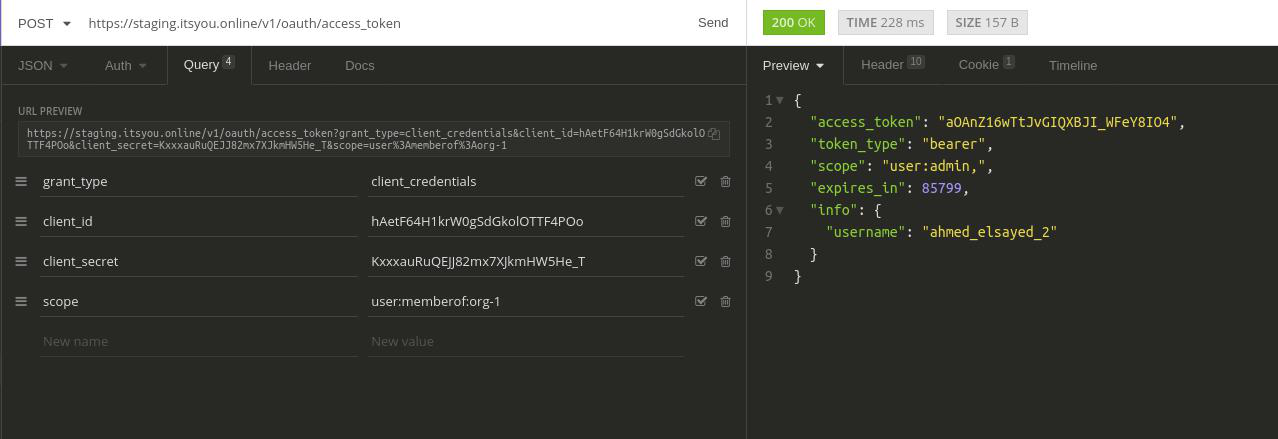Open the Preview mode dropdown
This screenshot has height=439, width=1278.
tap(793, 65)
